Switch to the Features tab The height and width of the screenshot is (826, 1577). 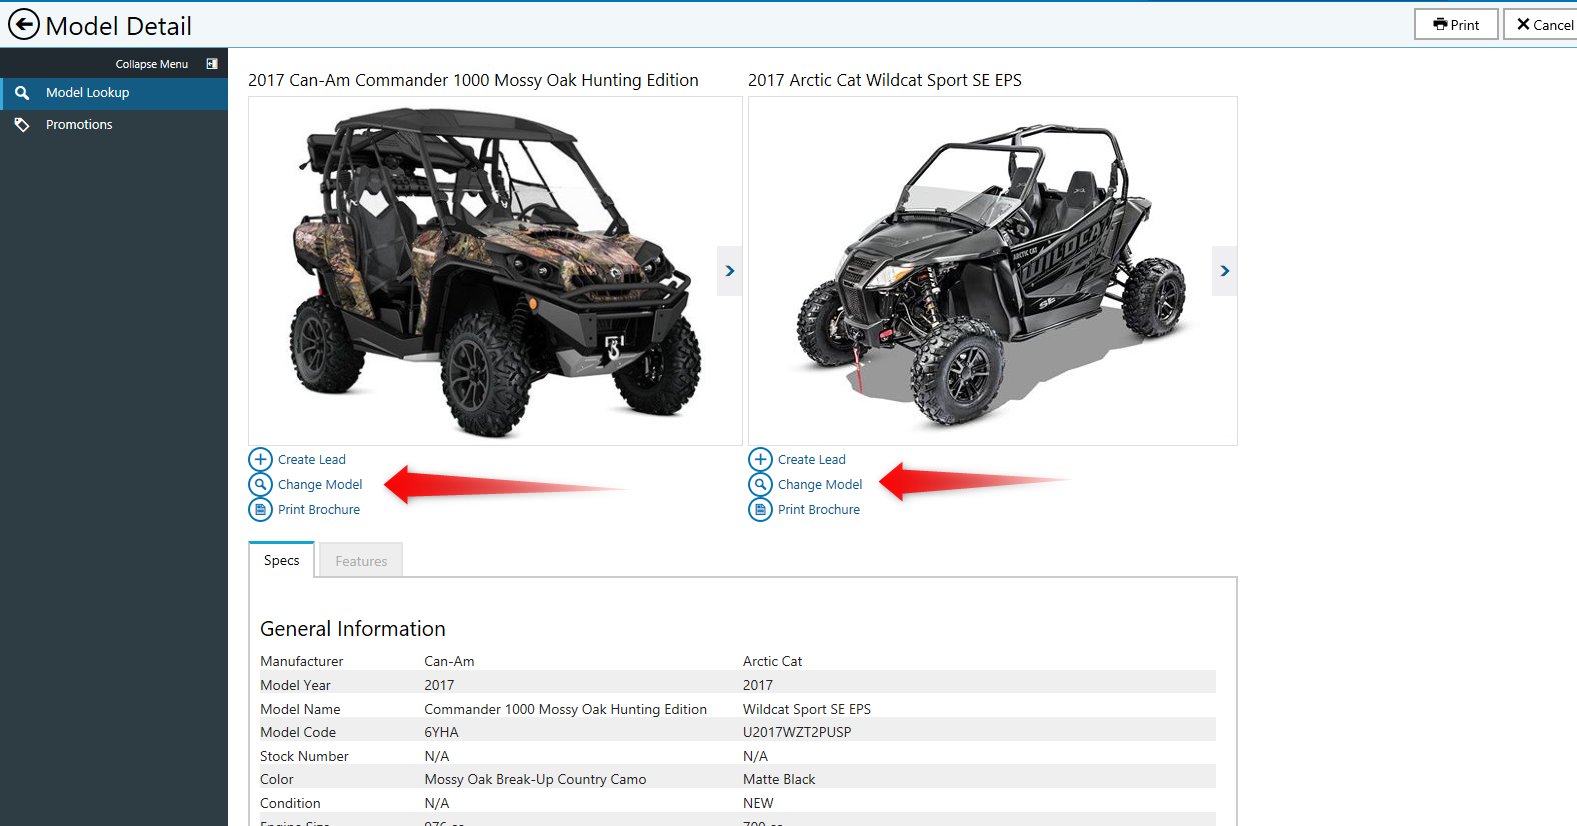[x=361, y=561]
